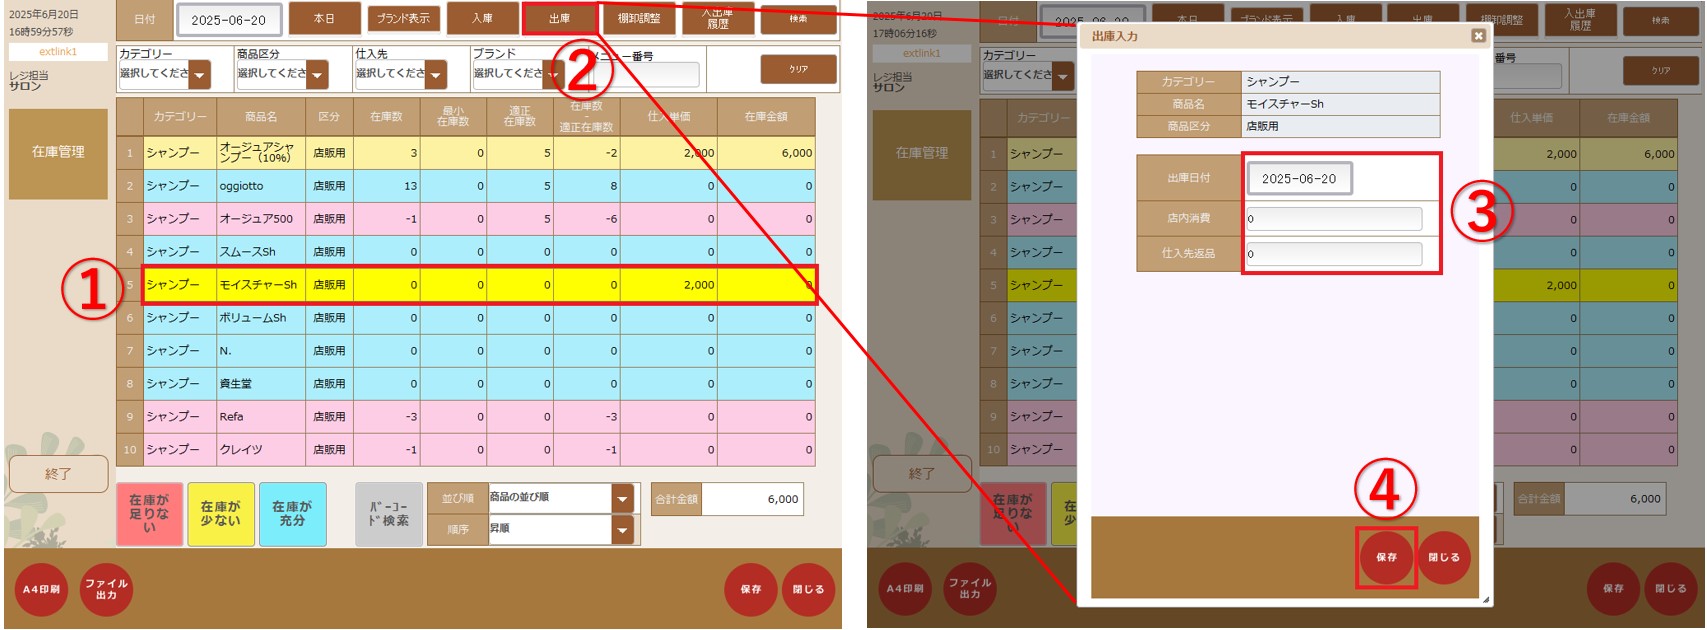Open 棚卸調整 on the undimmed screen
The image size is (1707, 630).
click(x=639, y=19)
